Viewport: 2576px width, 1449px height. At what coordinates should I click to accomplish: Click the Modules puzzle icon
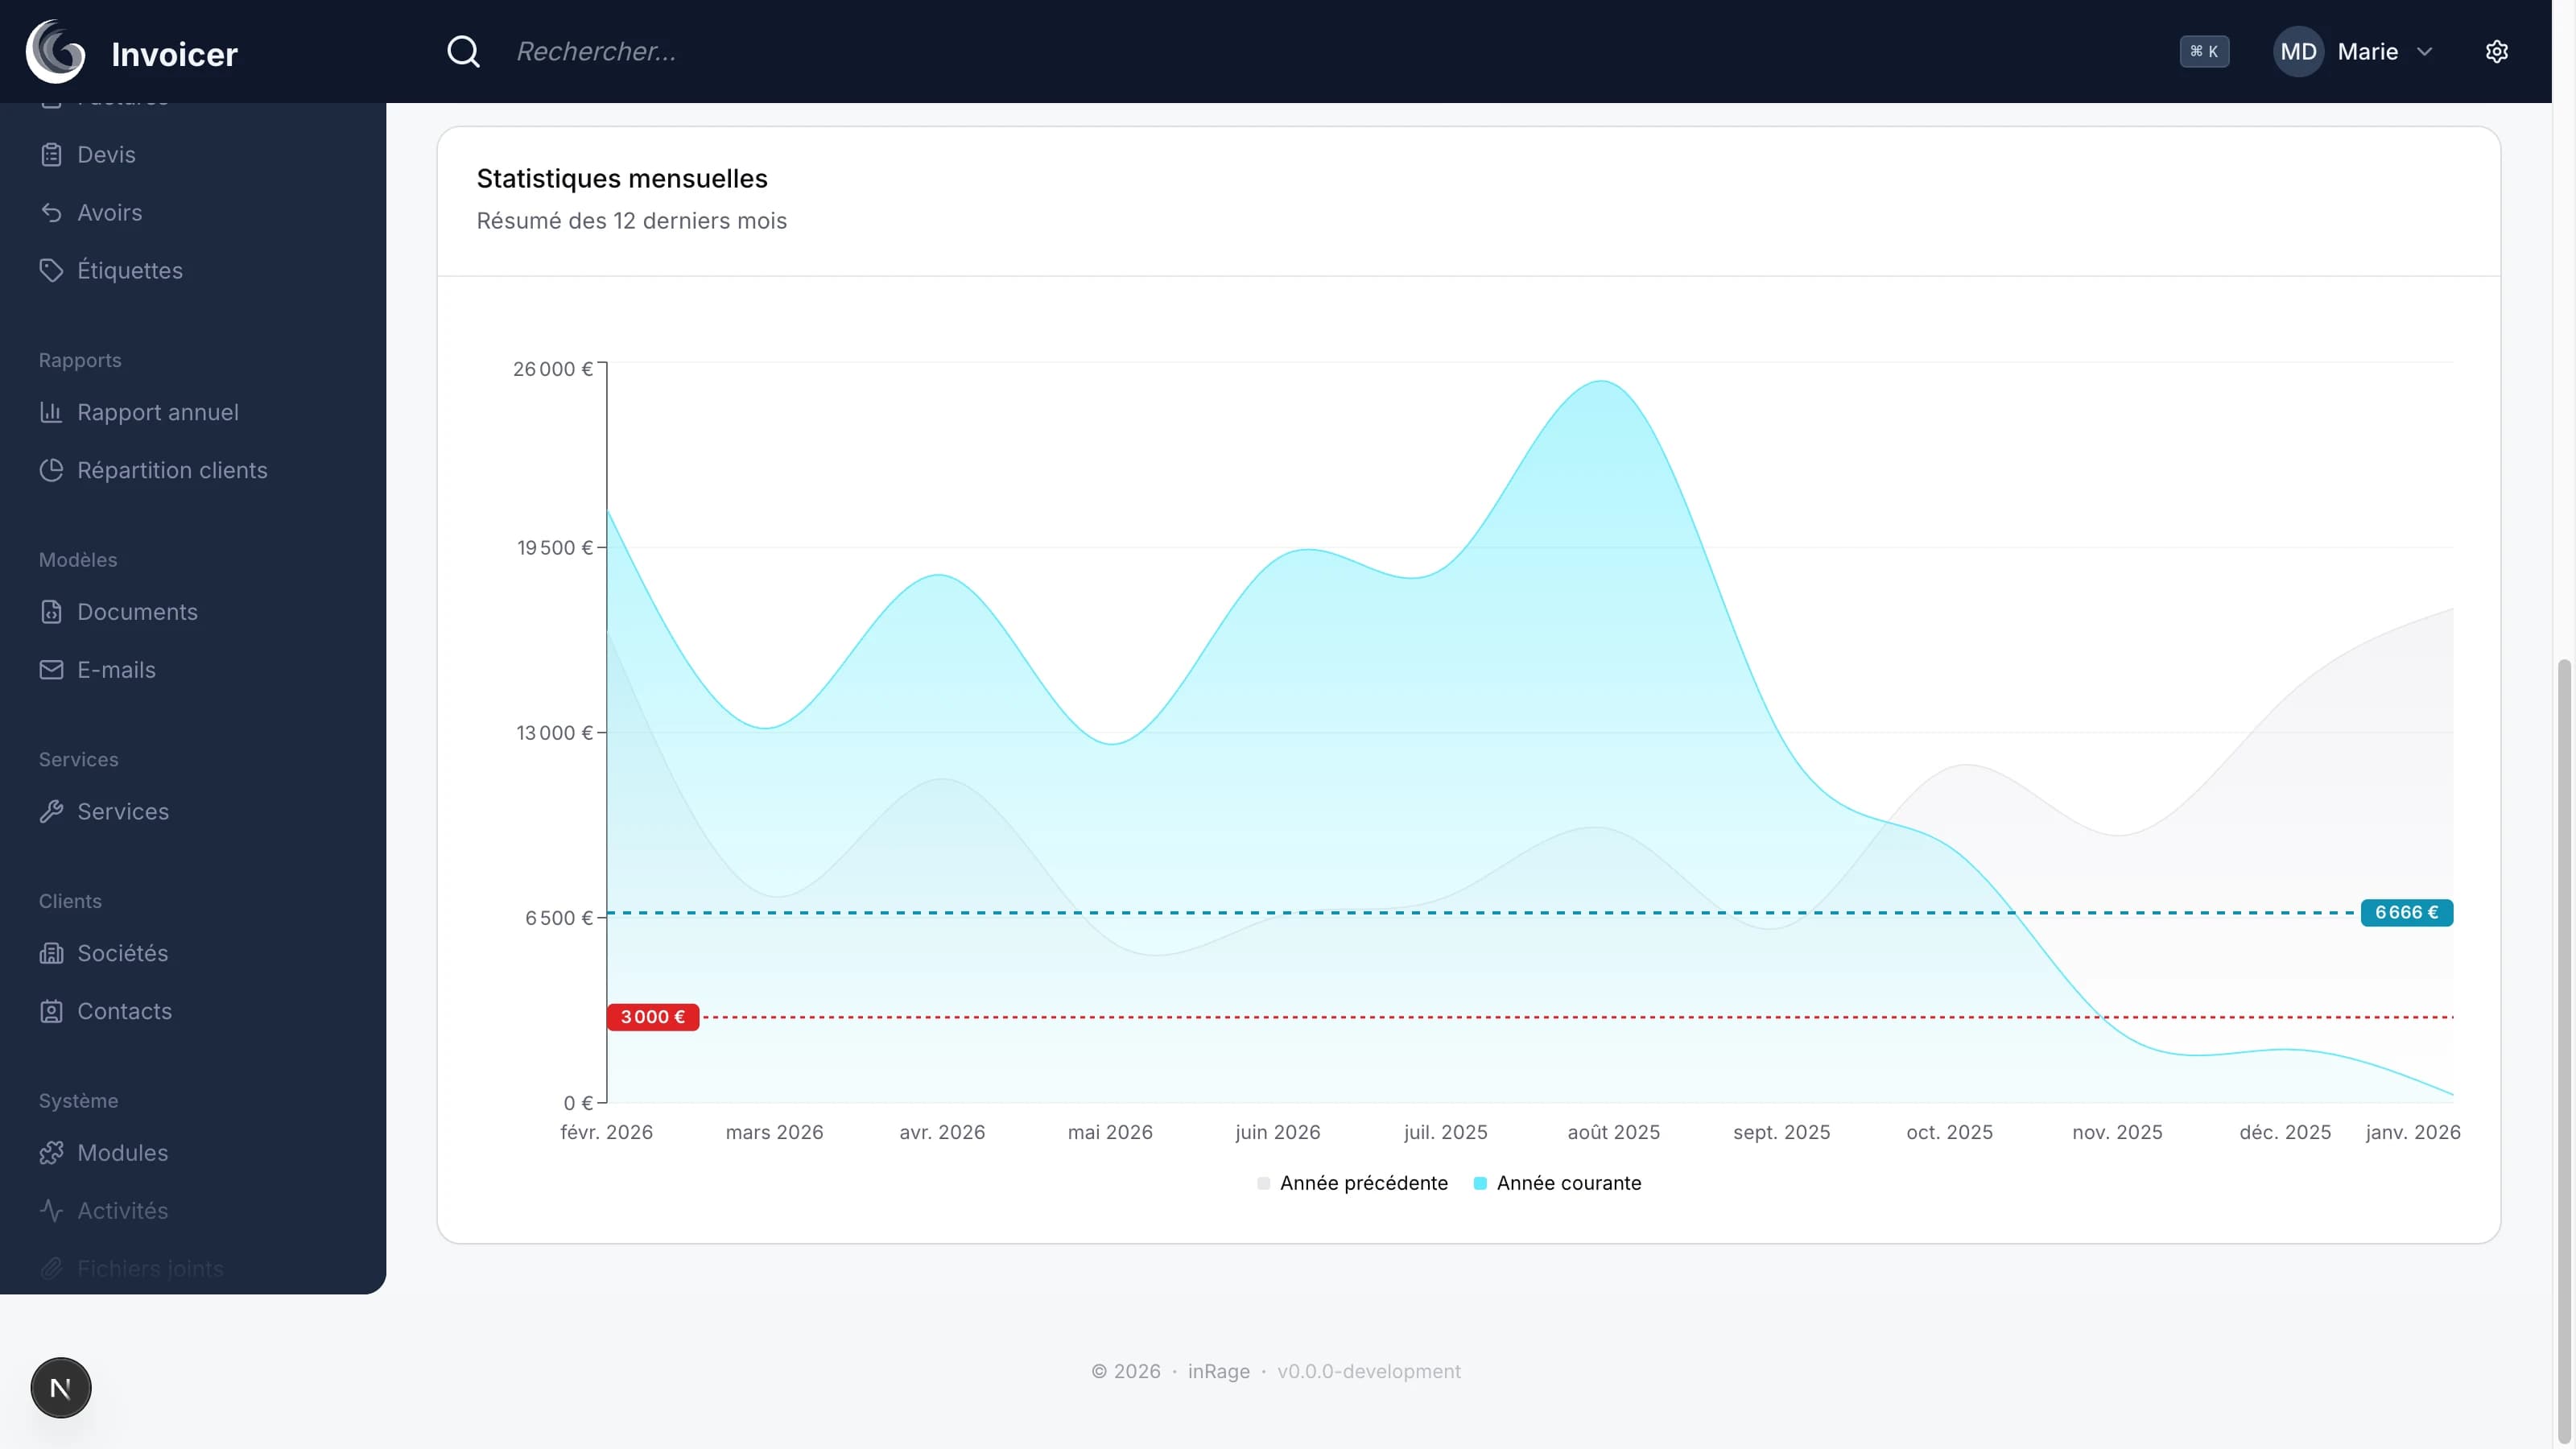click(51, 1153)
